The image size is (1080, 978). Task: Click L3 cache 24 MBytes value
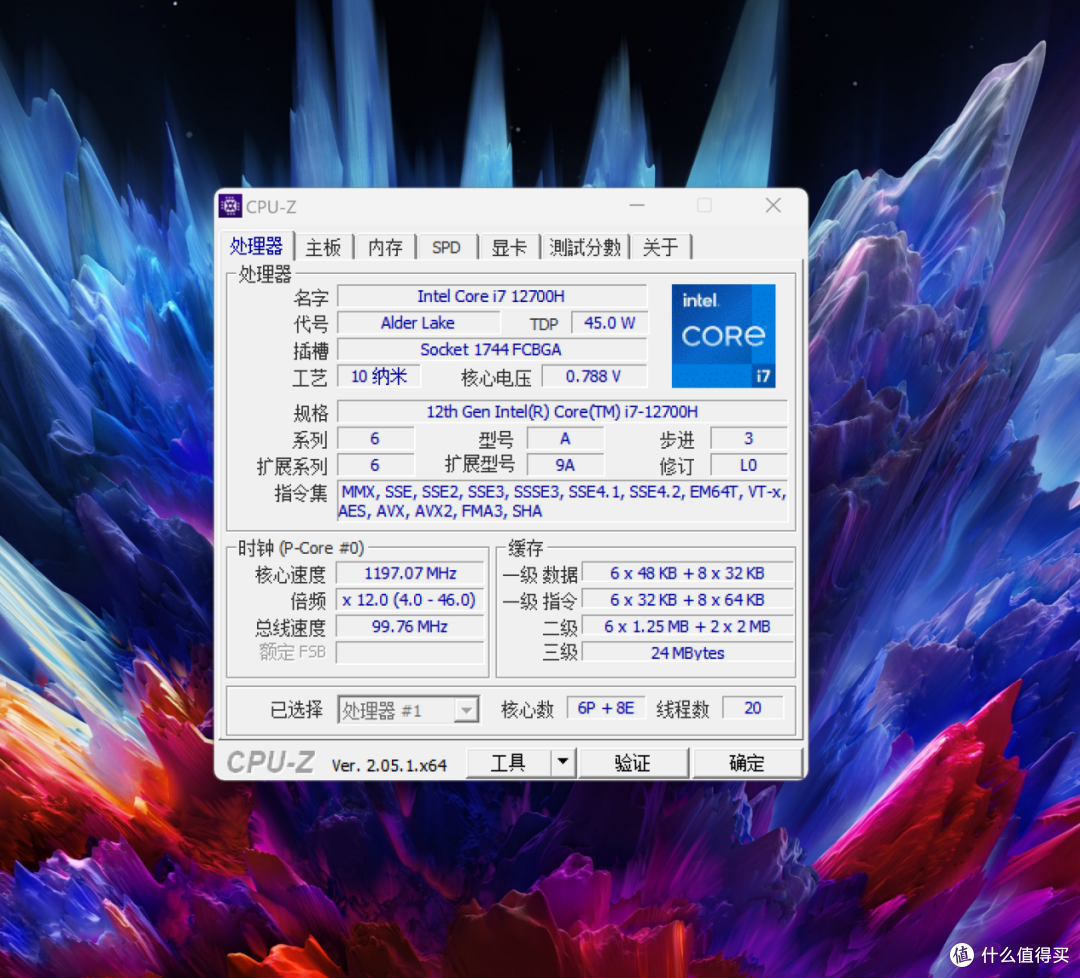(x=687, y=652)
